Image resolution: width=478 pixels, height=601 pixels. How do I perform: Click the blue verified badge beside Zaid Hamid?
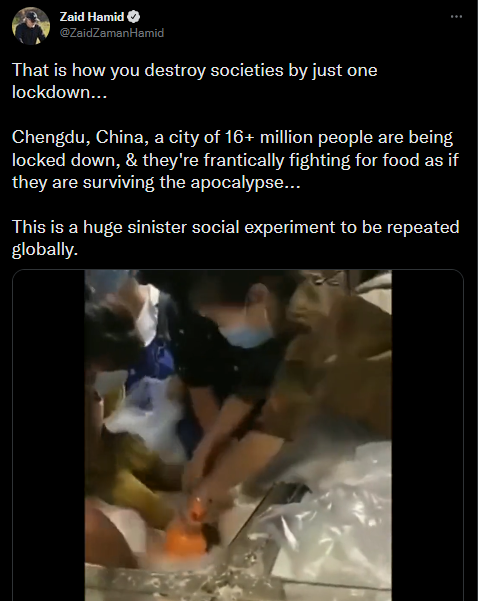133,17
